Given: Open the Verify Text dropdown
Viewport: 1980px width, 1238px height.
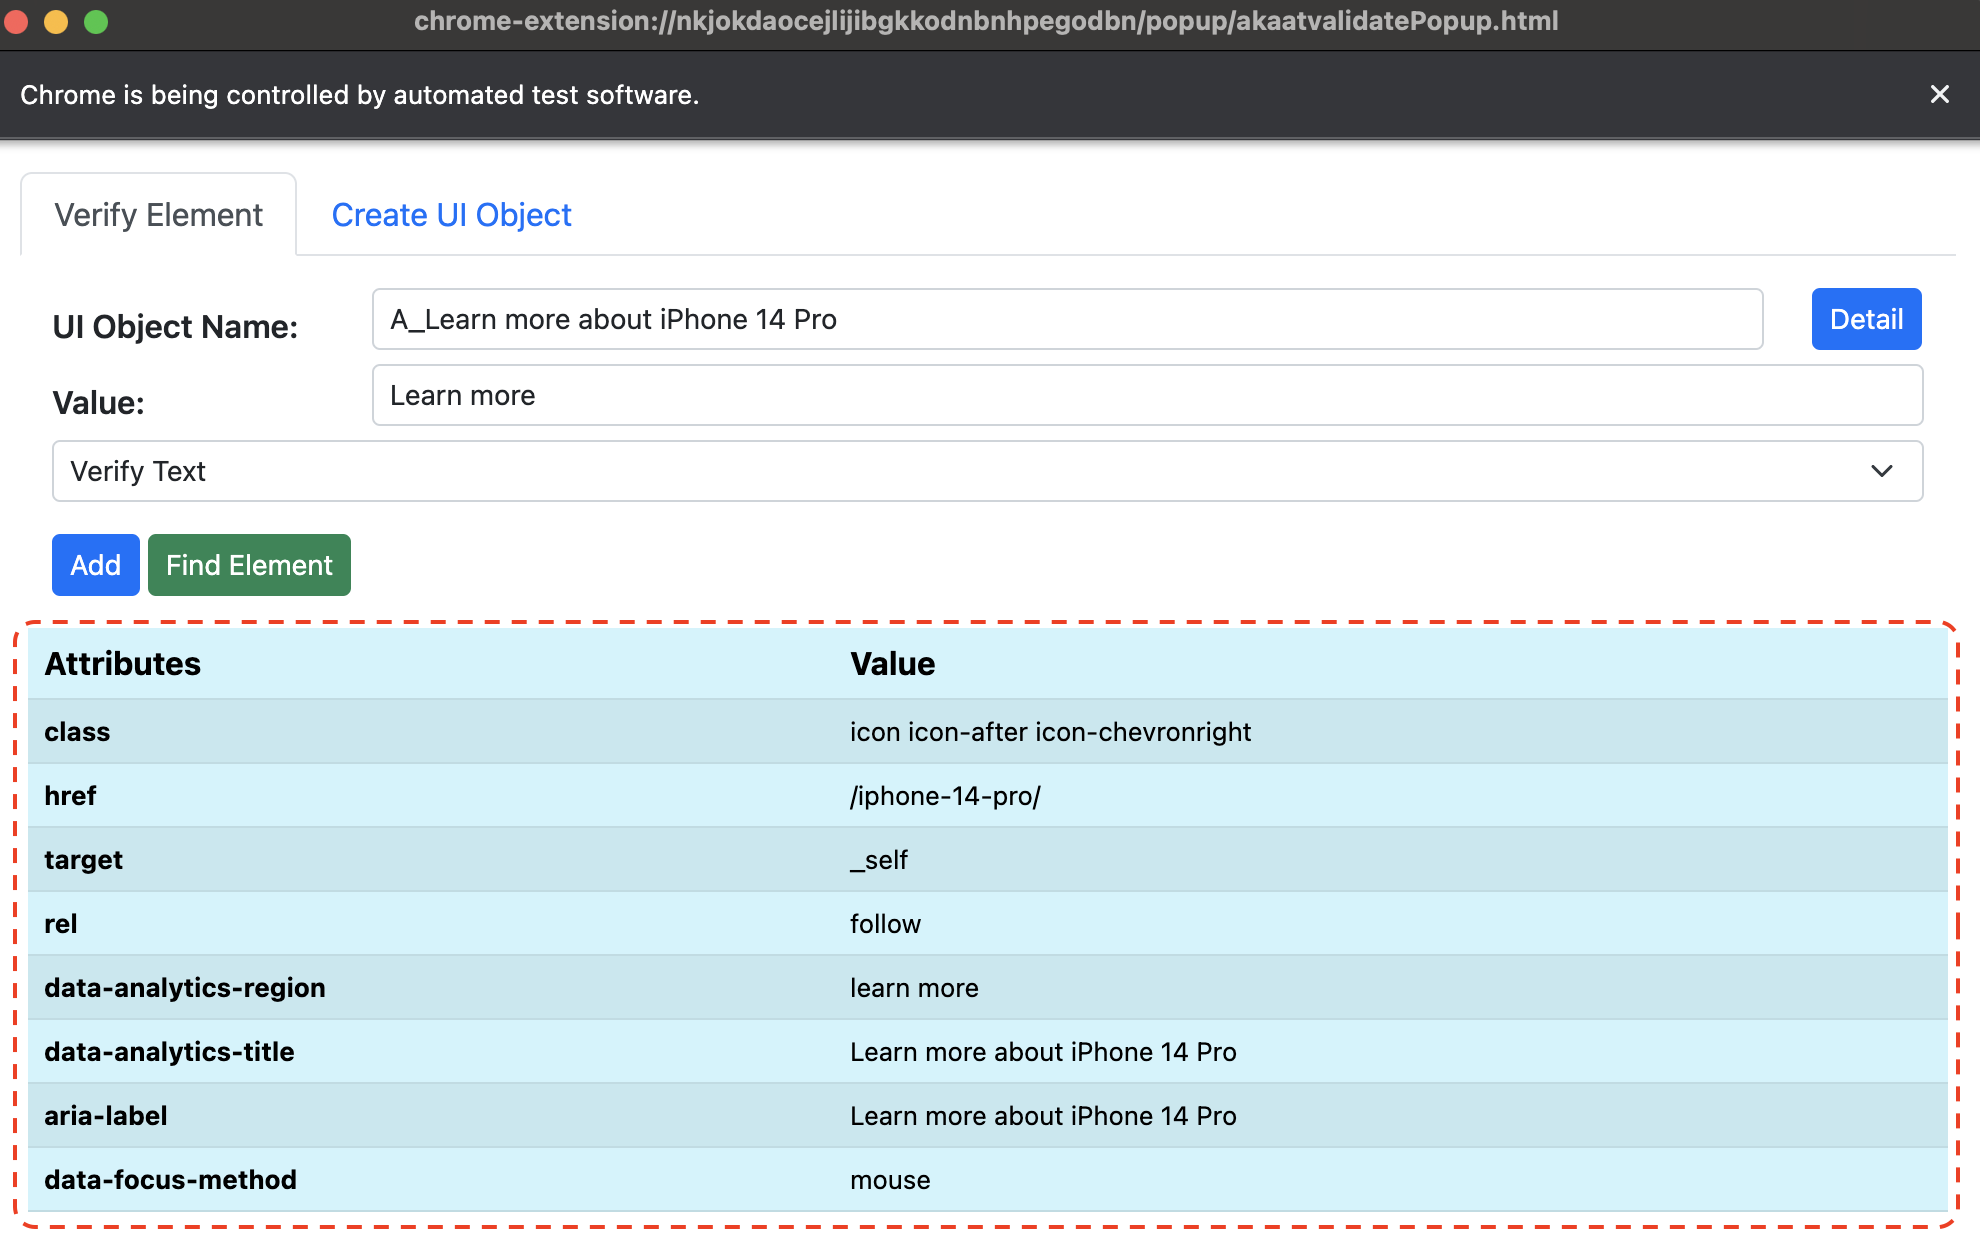Looking at the screenshot, I should [x=987, y=471].
